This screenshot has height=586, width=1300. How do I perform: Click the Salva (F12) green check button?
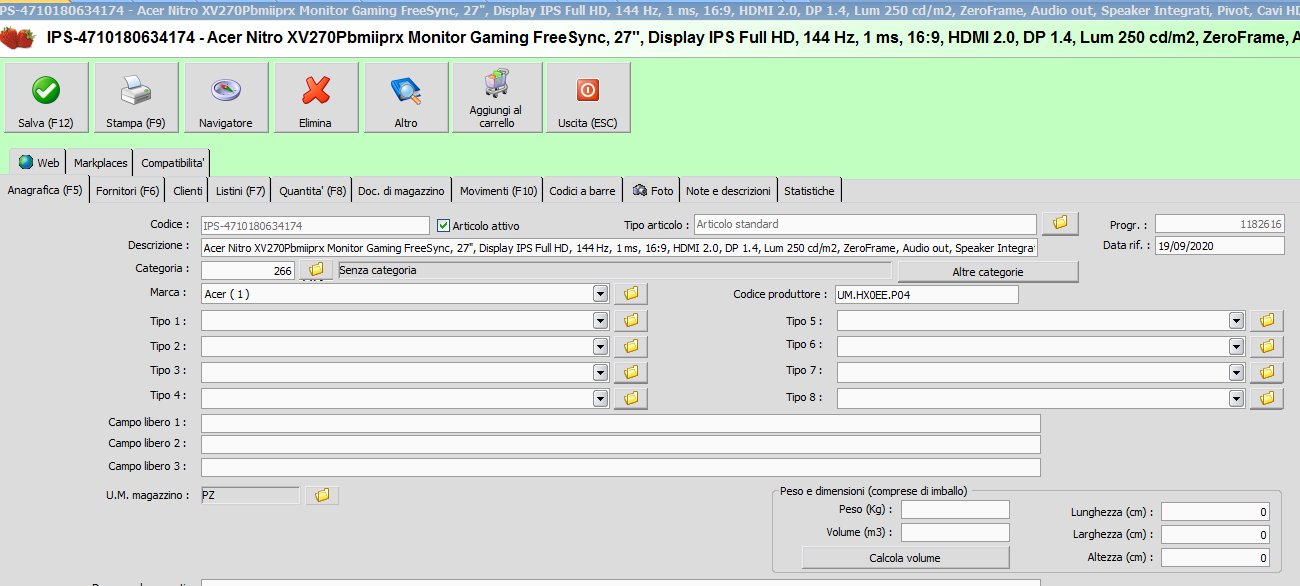tap(45, 97)
